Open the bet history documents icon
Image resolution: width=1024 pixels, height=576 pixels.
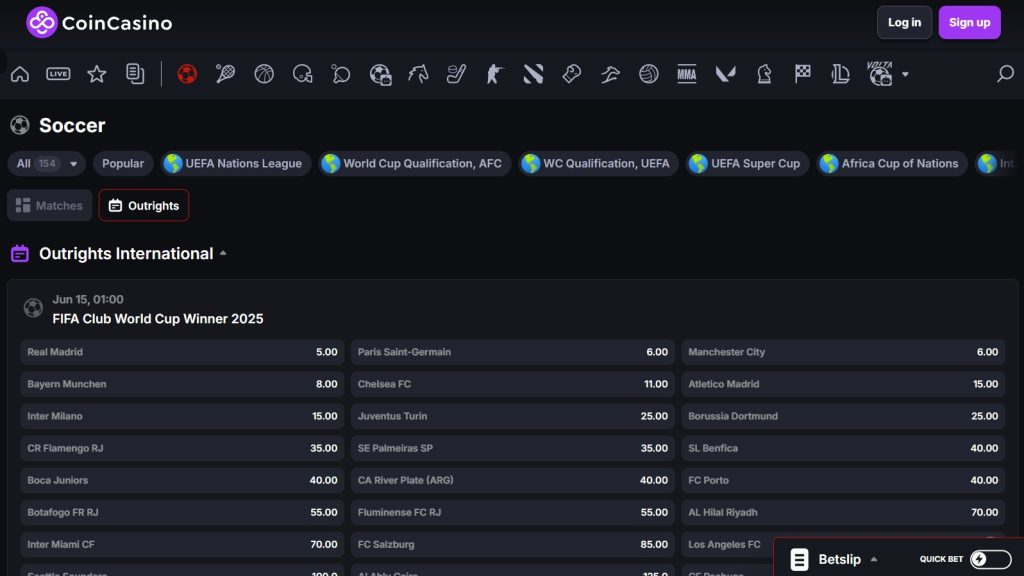(135, 74)
